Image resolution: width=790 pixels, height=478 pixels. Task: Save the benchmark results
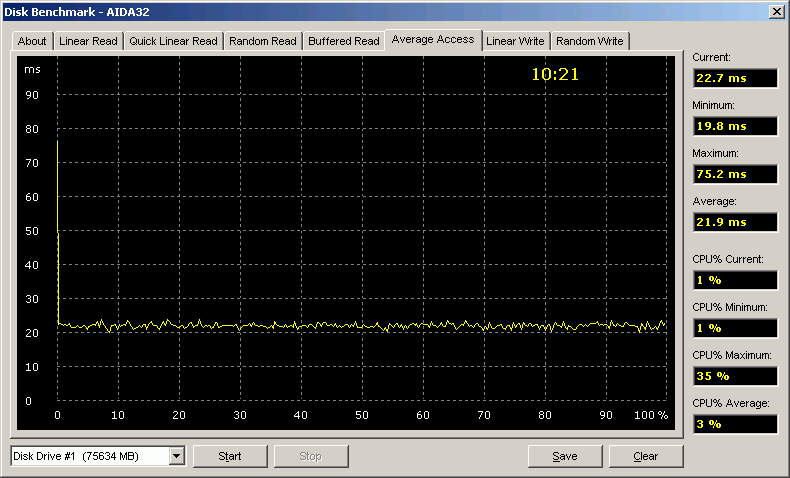pos(565,456)
